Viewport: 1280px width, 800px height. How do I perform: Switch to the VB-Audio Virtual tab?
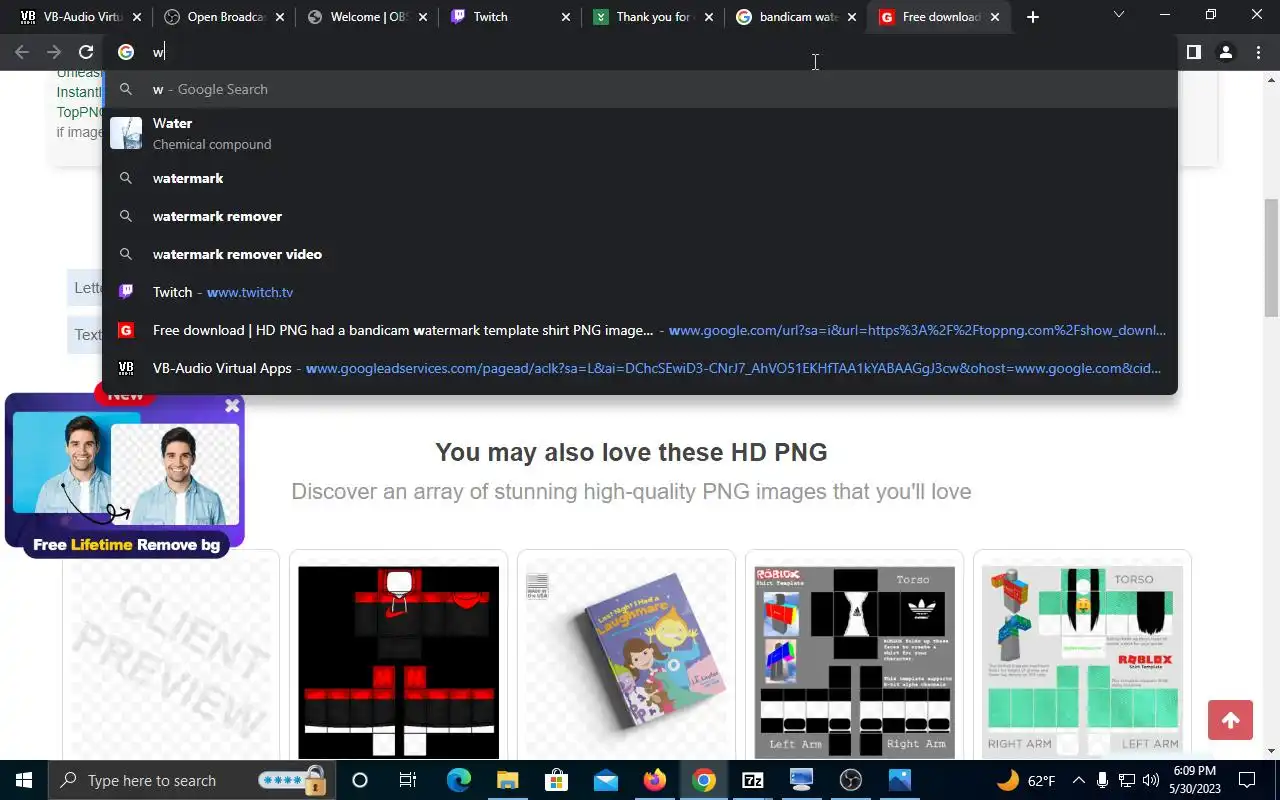(x=80, y=17)
